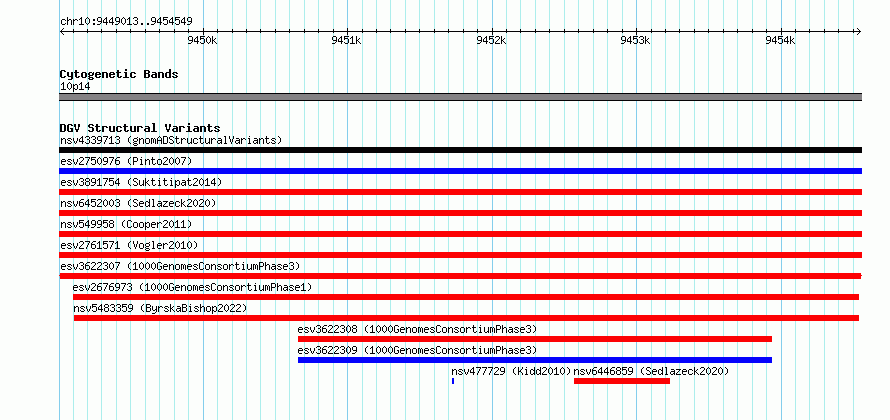
Task: Open the esv3622309 1000GenomesConsortiumPhase3 label
Action: click(x=417, y=350)
